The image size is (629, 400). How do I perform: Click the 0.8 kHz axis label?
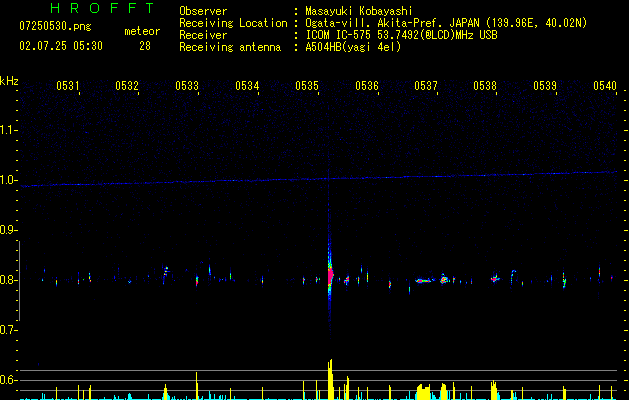coord(7,280)
